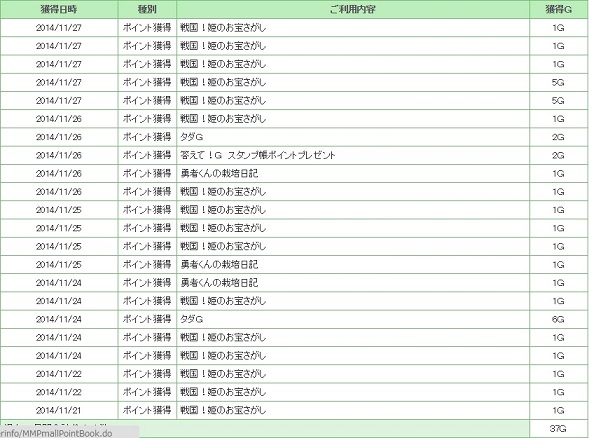
Task: Select 戦国！姫のお宝さがし in the 2014/11/21 row
Action: (223, 410)
